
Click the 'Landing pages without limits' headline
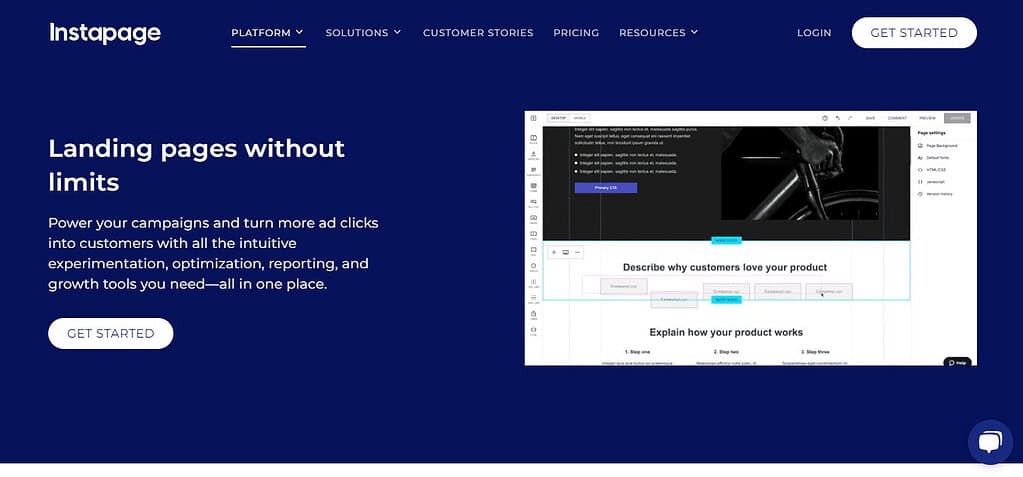(196, 165)
